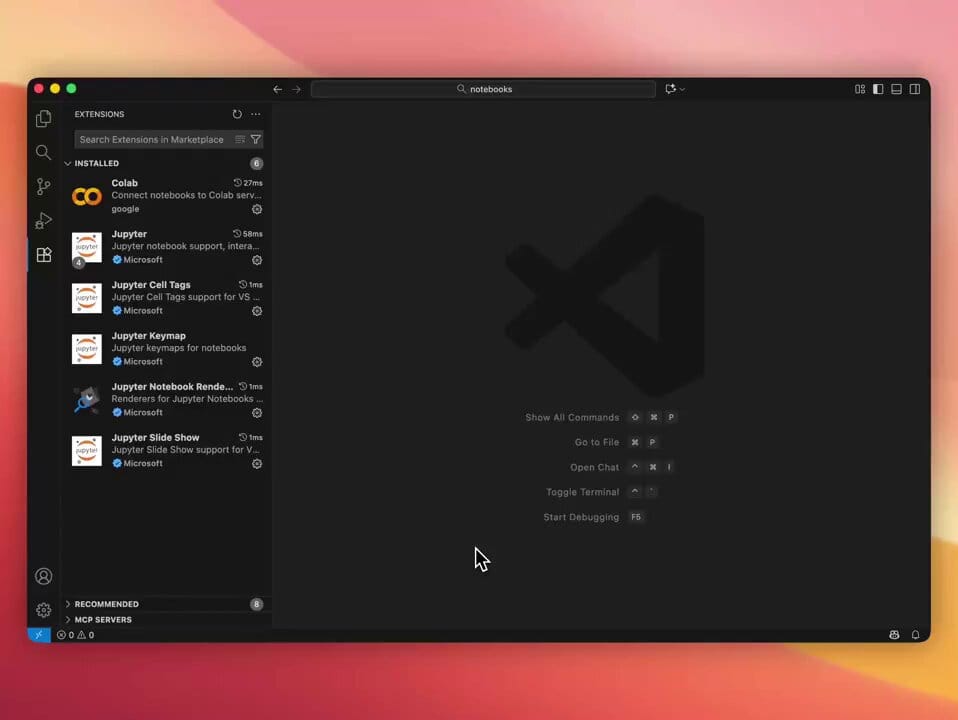This screenshot has width=958, height=720.
Task: Toggle the primary side bar visibility
Action: coord(878,89)
